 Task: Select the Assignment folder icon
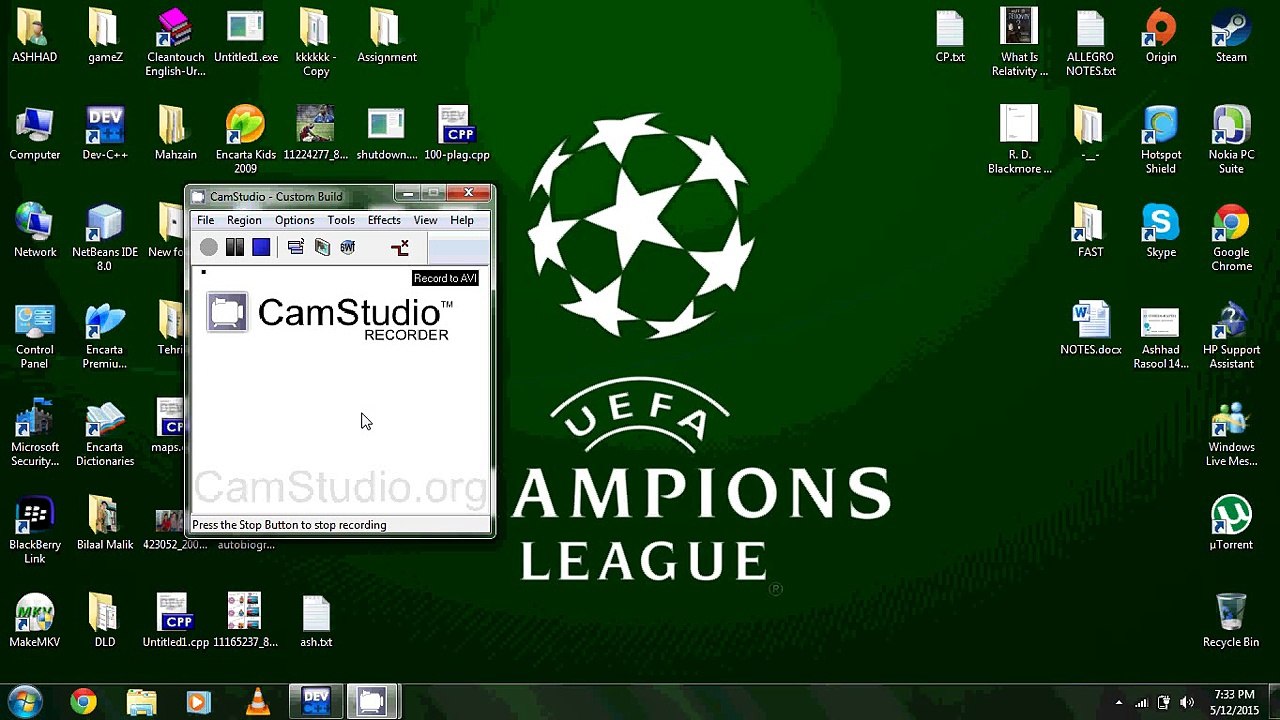coord(387,37)
